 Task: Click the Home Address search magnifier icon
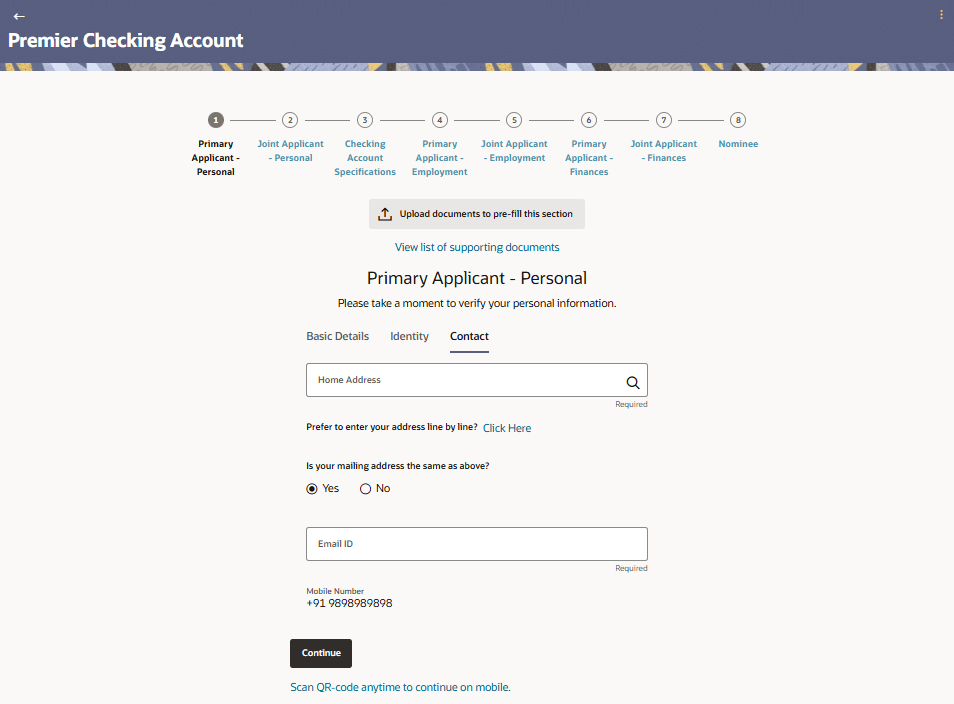633,382
